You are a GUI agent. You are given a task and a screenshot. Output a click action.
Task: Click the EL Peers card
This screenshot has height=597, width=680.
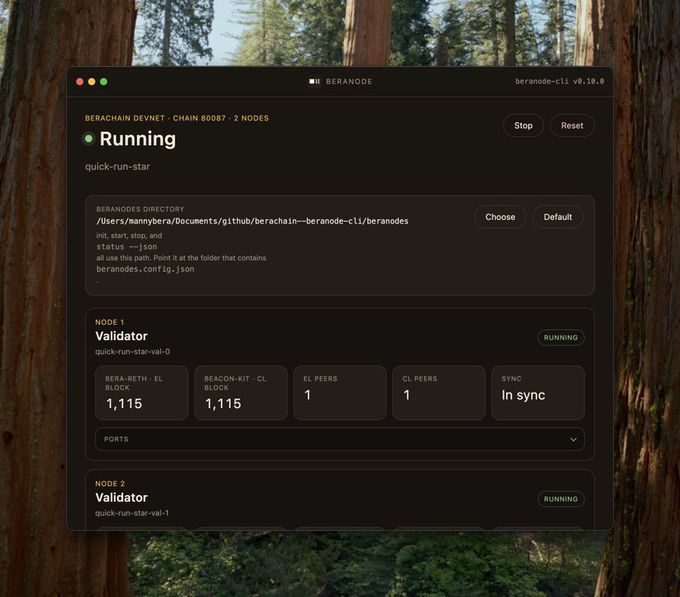[x=340, y=393]
